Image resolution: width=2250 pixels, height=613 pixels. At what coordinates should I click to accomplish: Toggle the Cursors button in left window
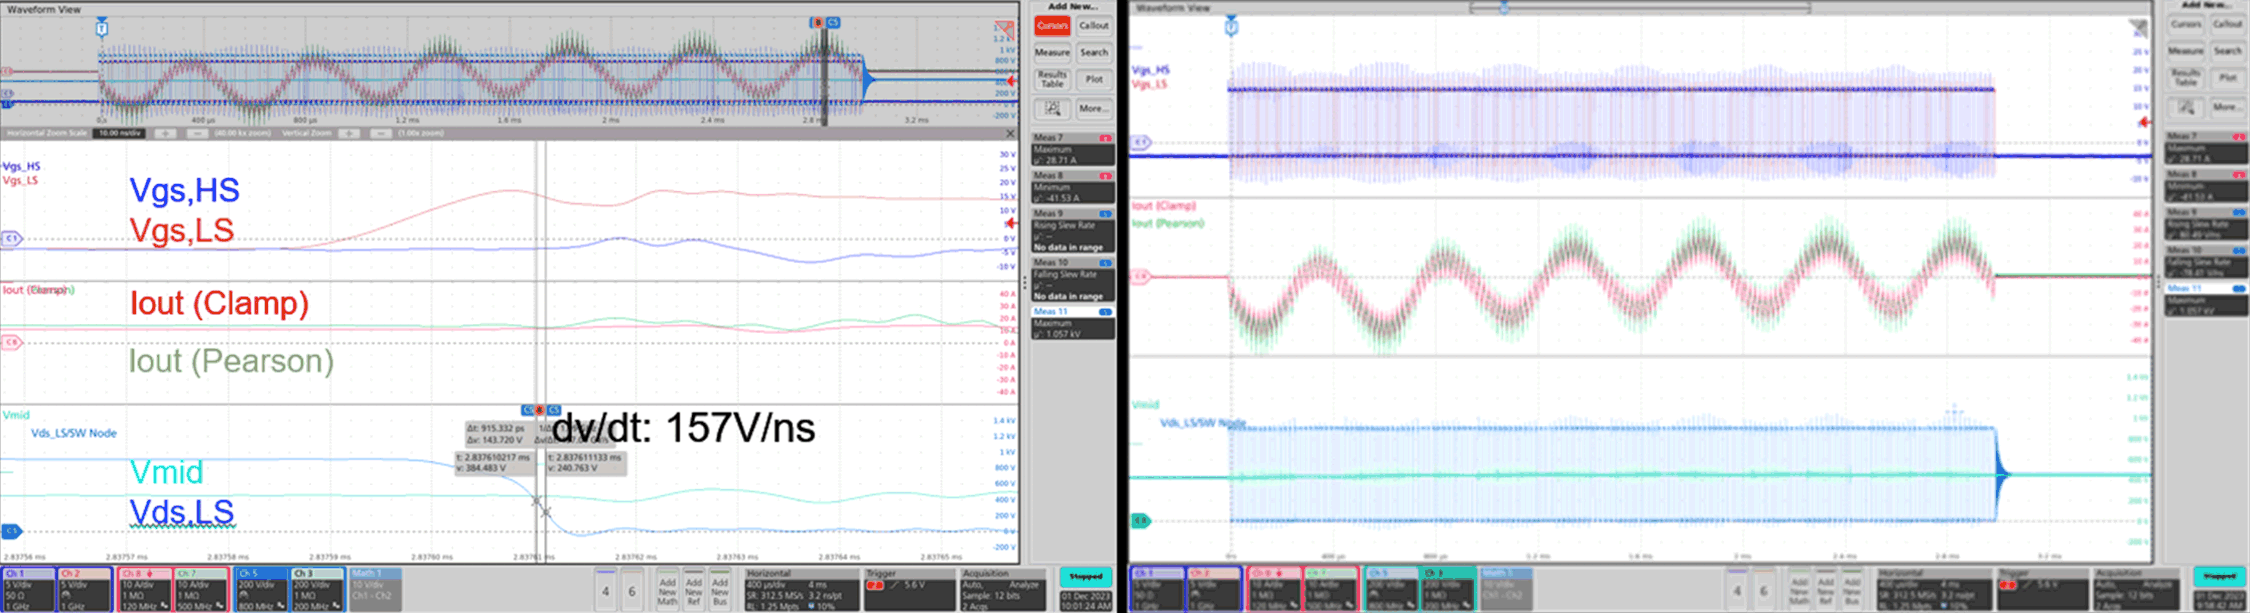(x=1052, y=26)
